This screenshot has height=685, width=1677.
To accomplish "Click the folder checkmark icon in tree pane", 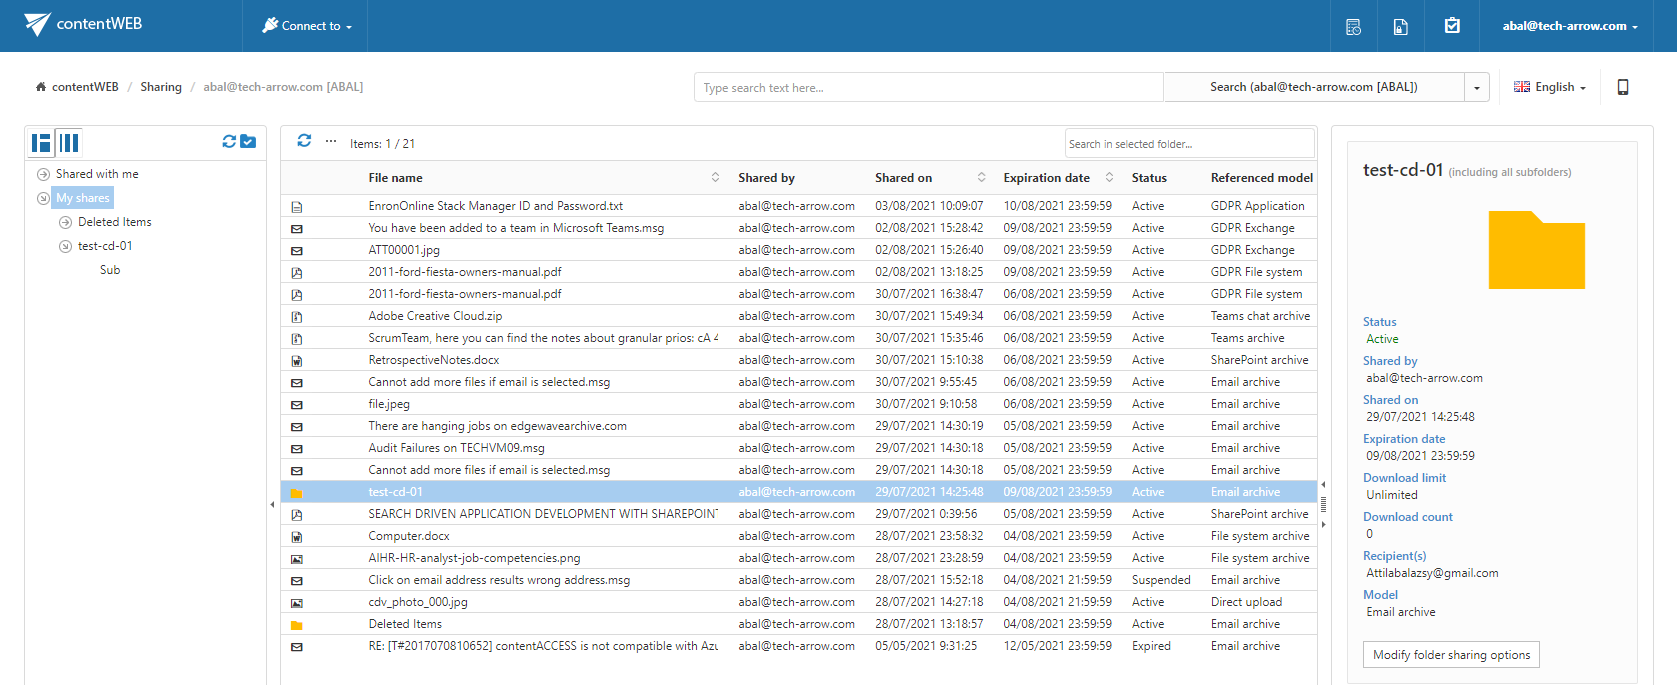I will (x=248, y=142).
